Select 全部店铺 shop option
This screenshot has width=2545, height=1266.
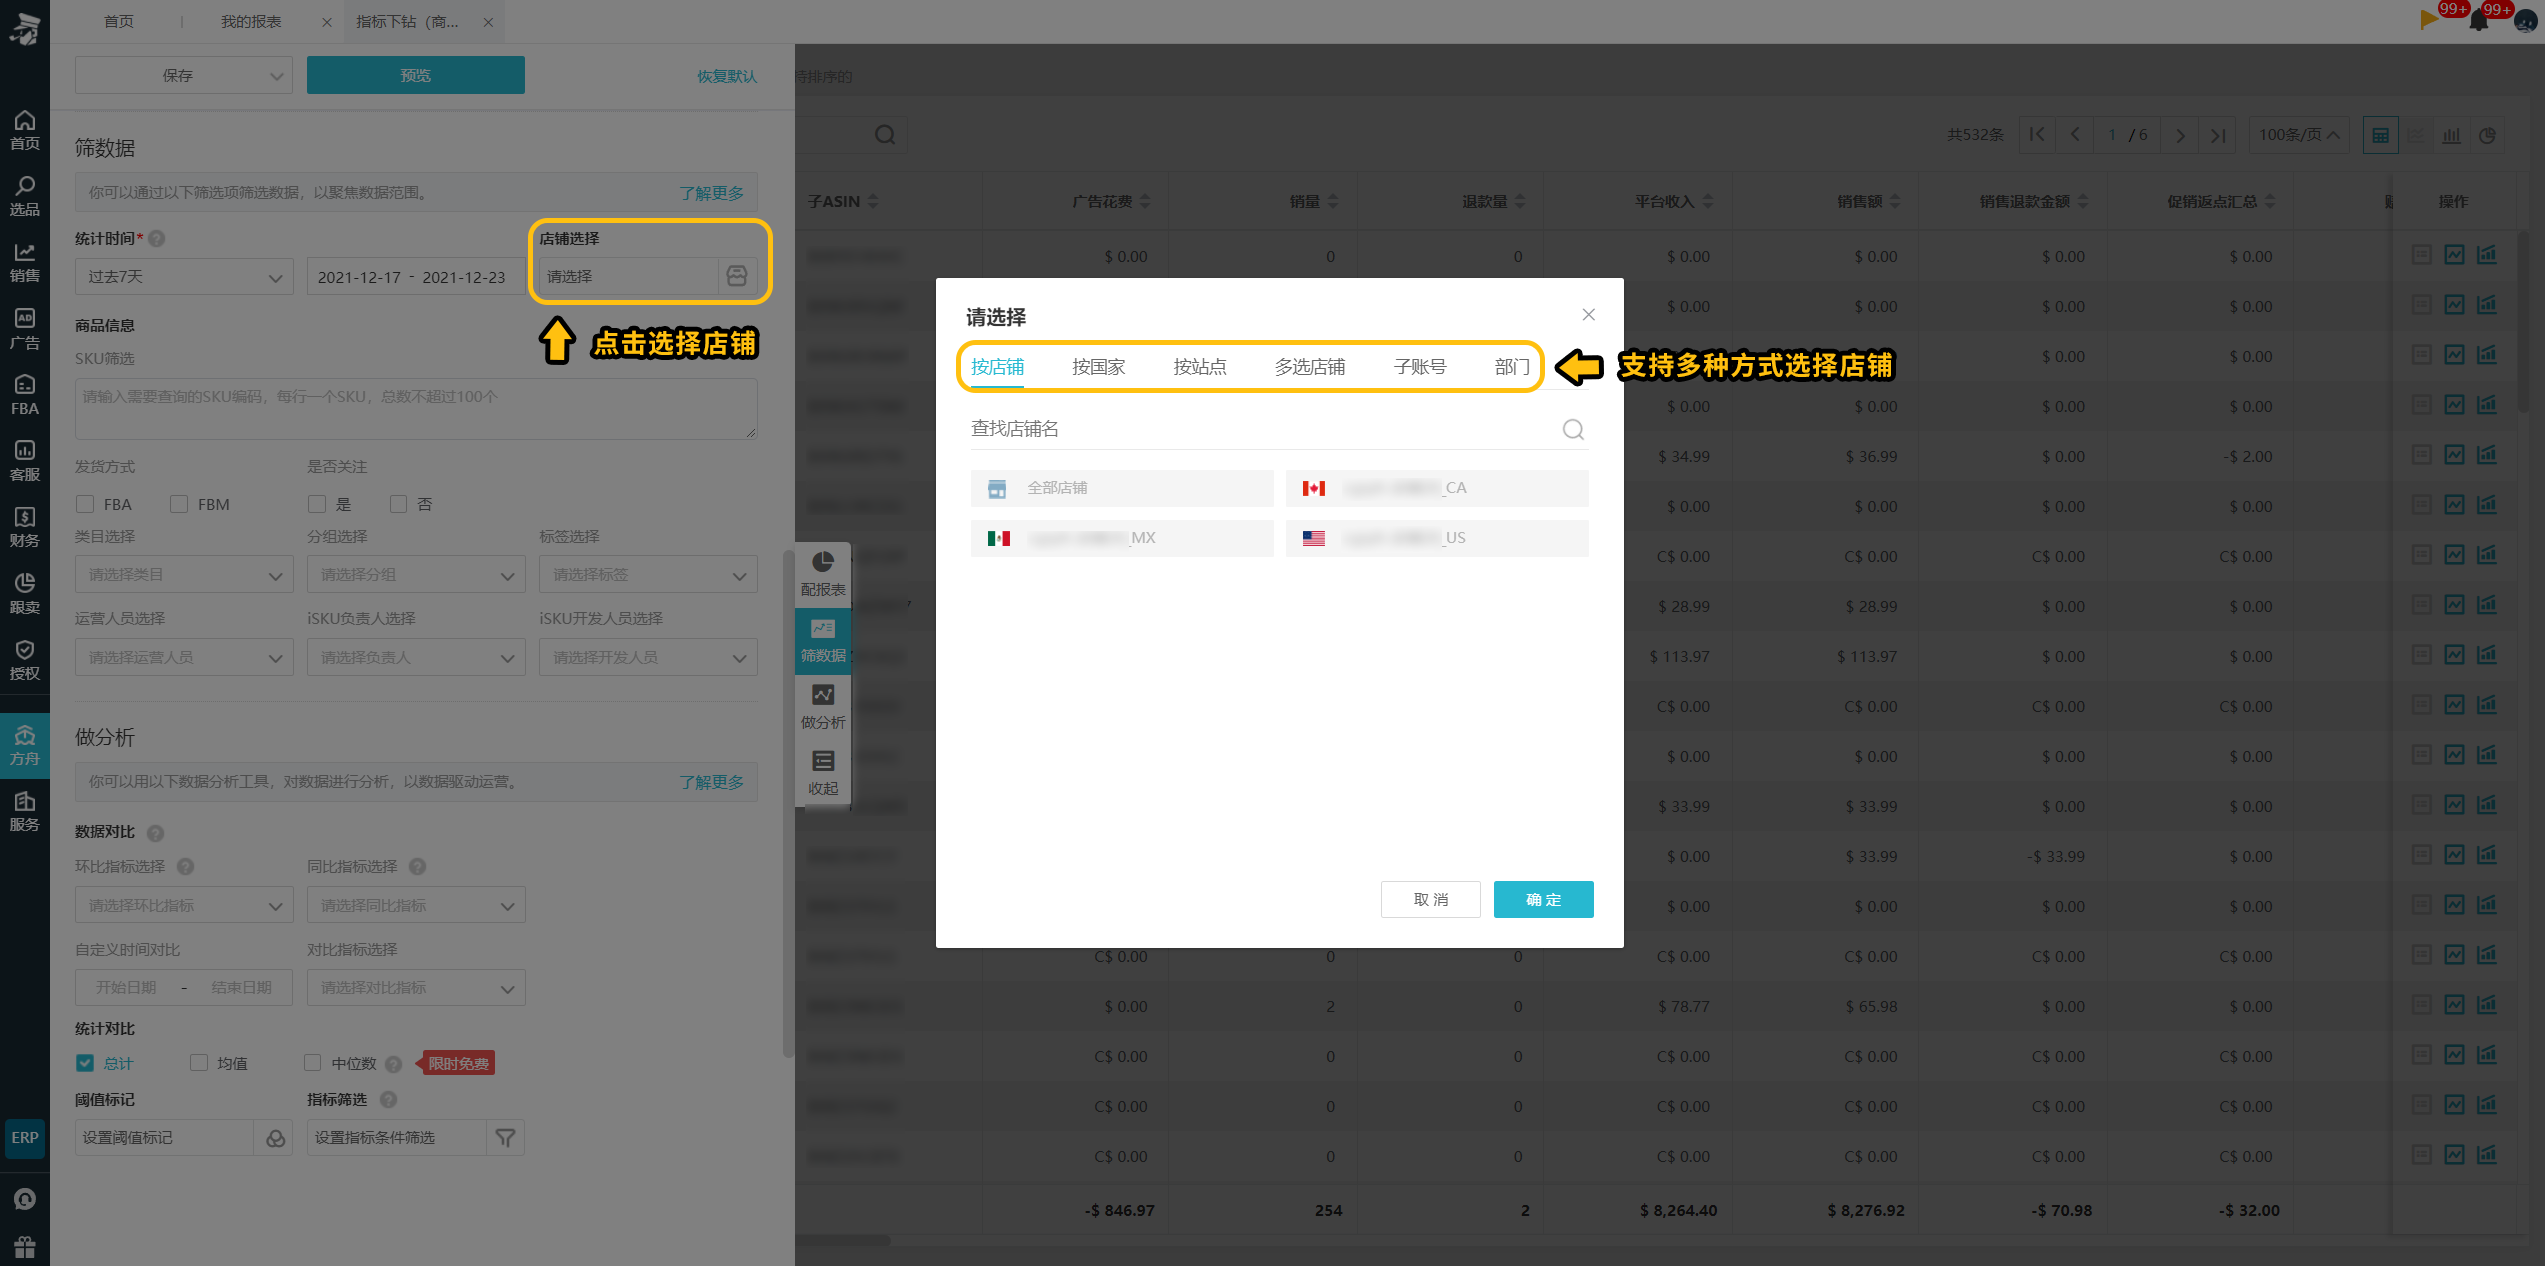1121,488
